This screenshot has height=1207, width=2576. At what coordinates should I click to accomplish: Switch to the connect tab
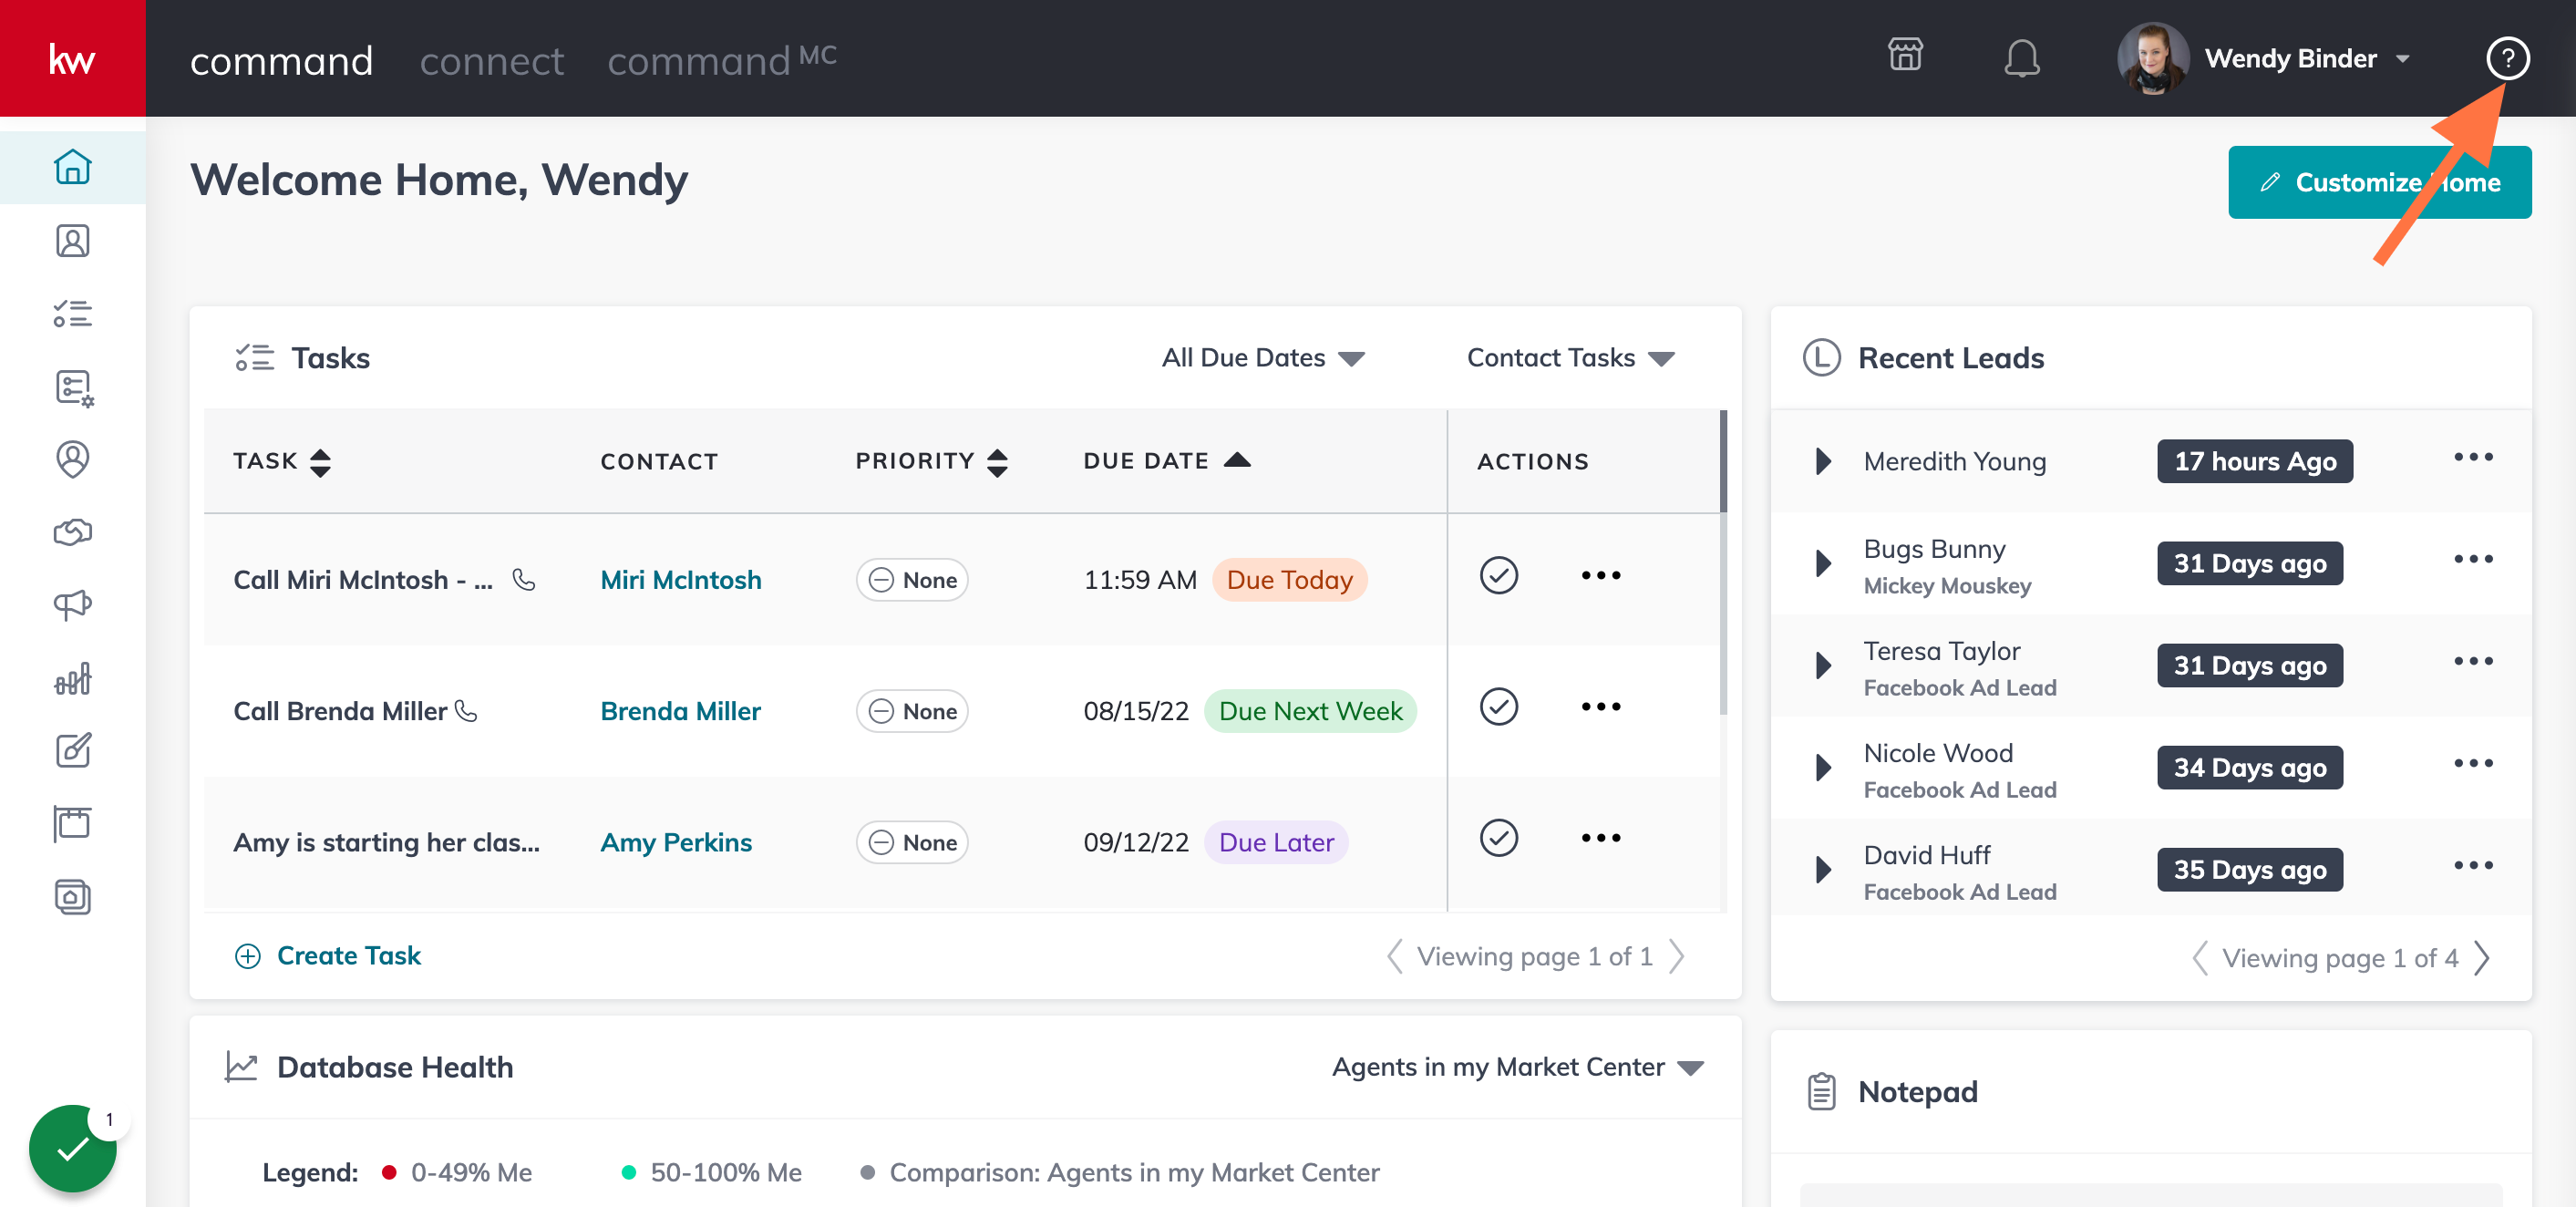tap(491, 61)
